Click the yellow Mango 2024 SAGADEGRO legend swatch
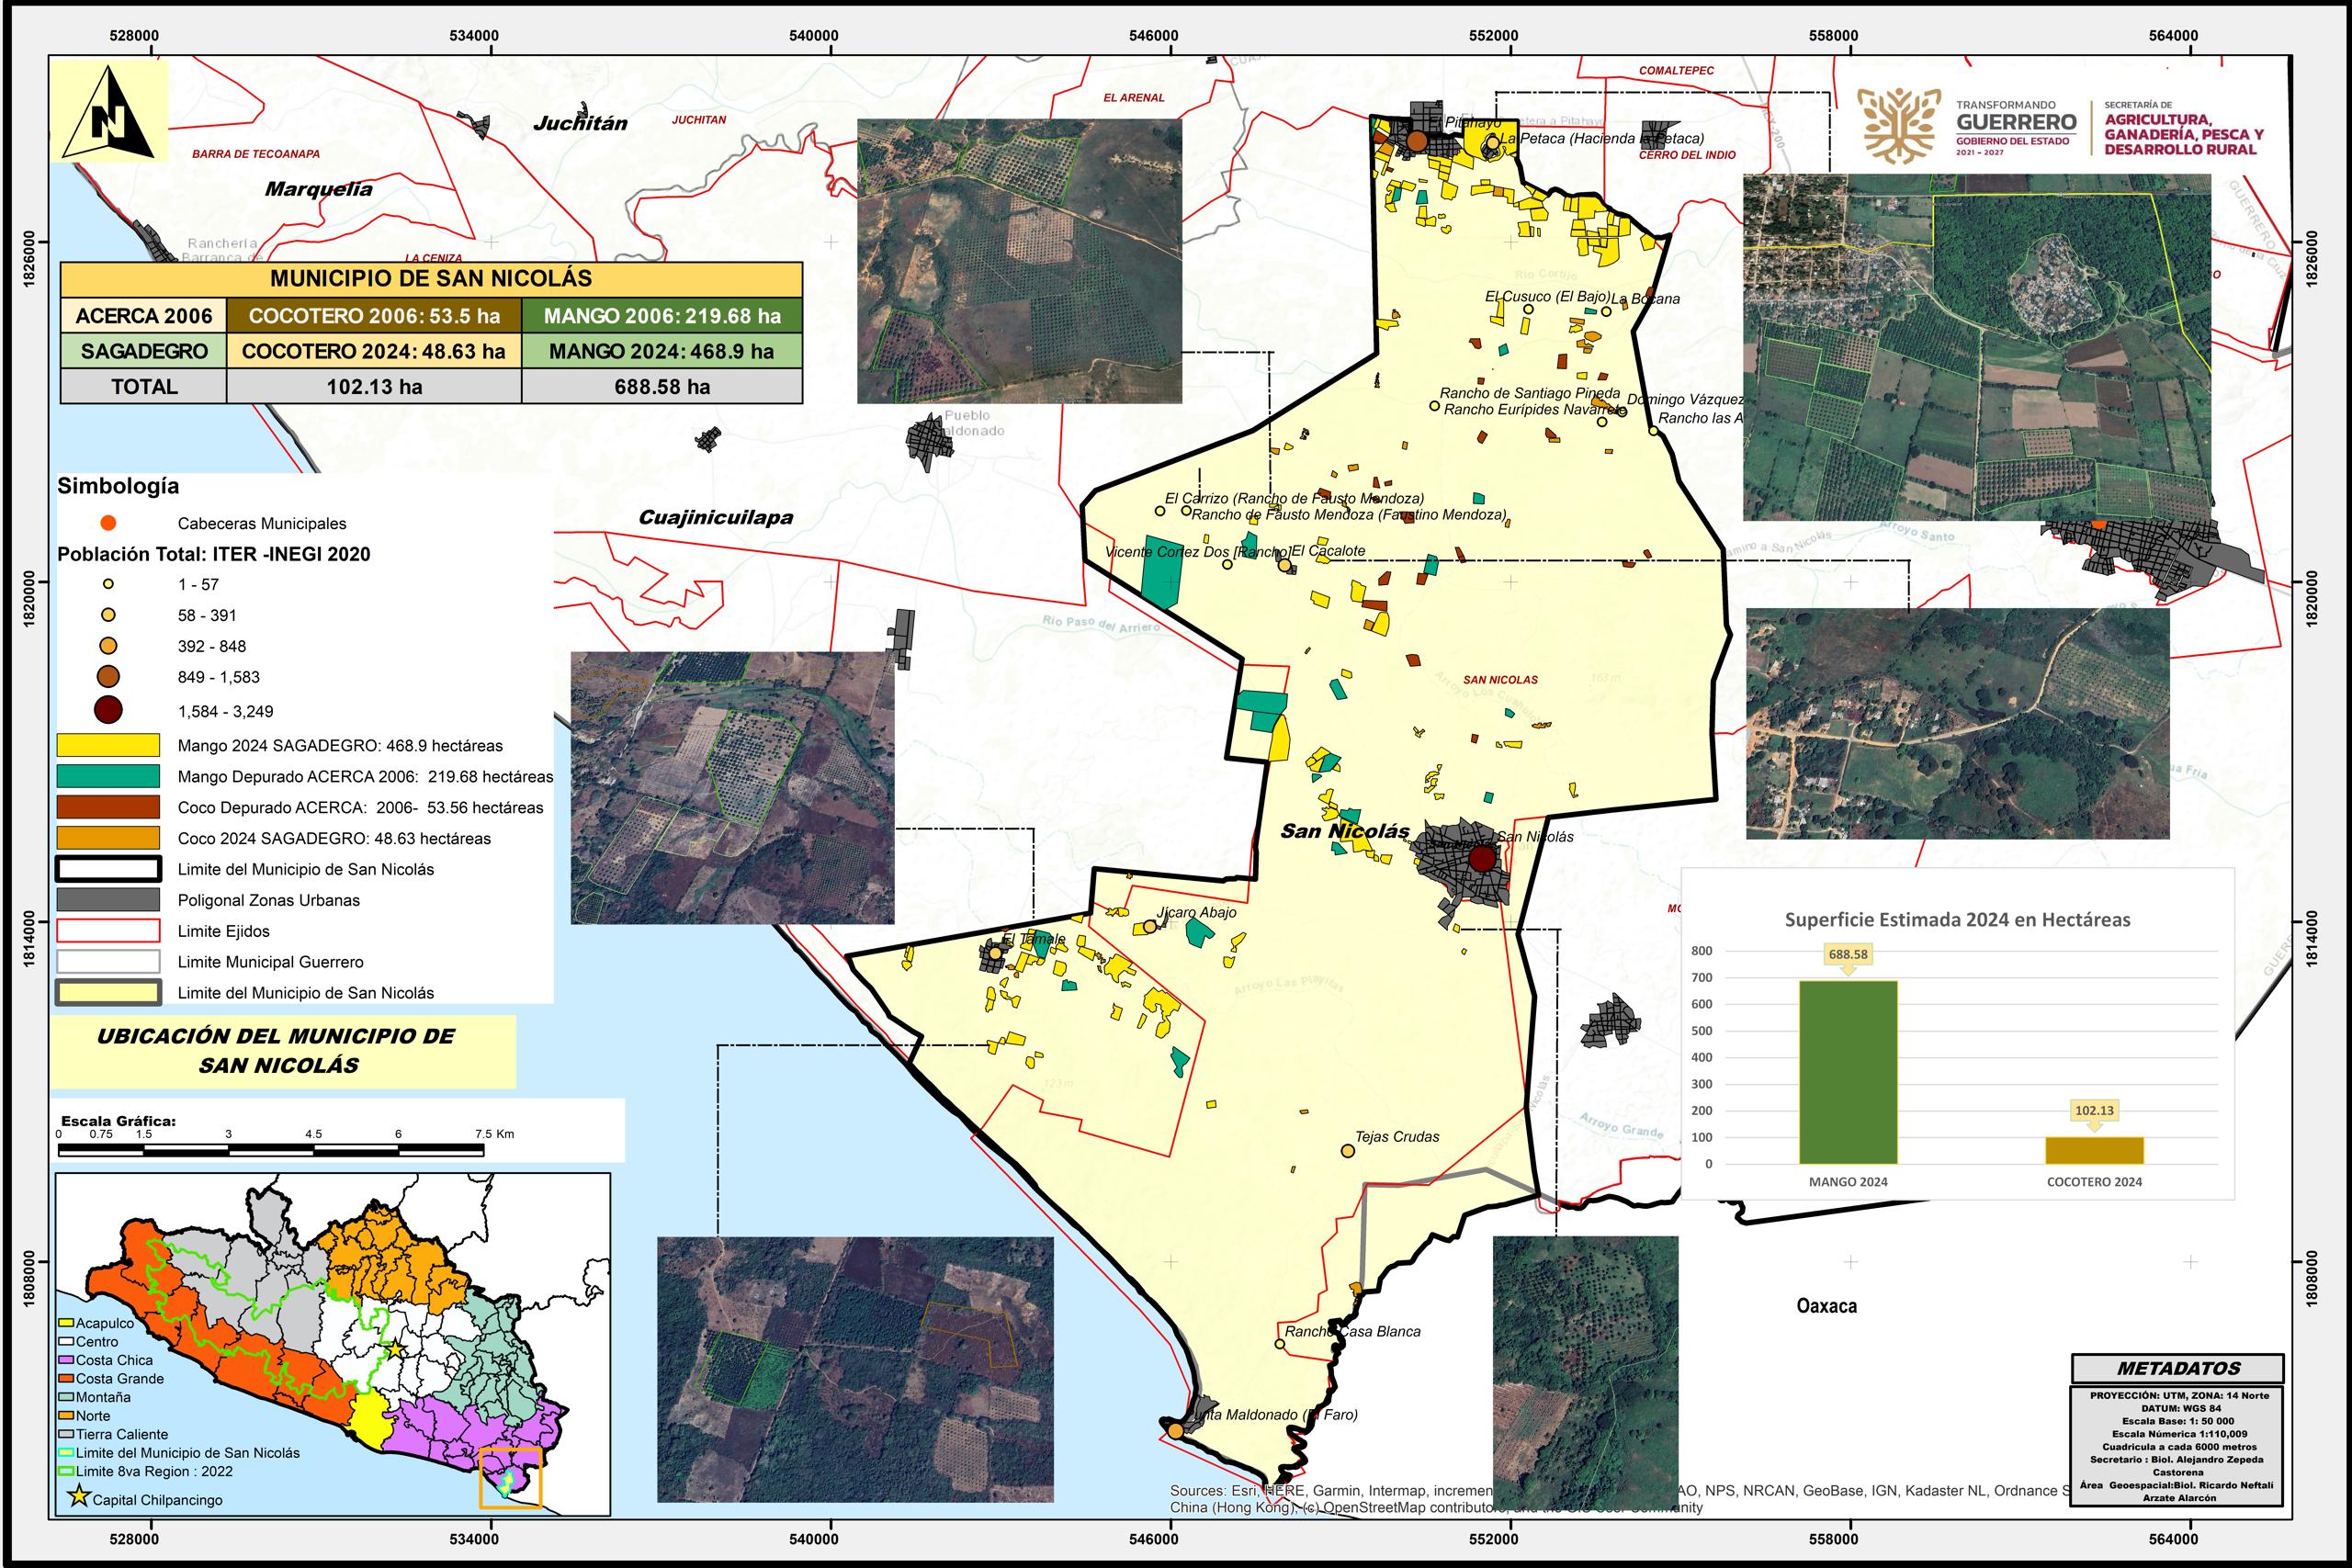Image resolution: width=2352 pixels, height=1568 pixels. pyautogui.click(x=108, y=745)
